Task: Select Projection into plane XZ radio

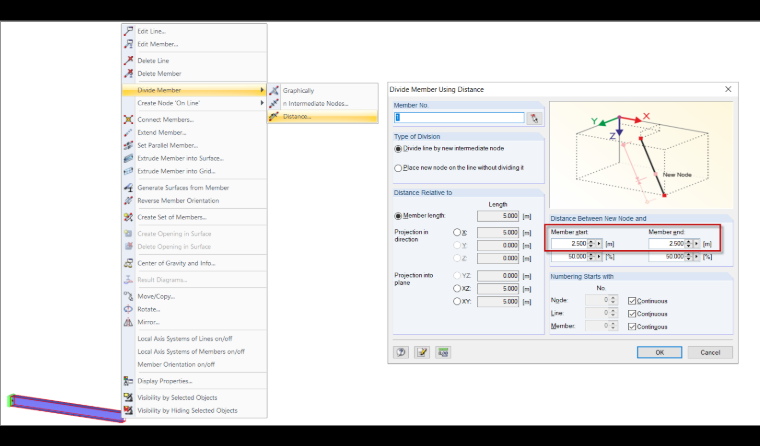Action: [457, 288]
